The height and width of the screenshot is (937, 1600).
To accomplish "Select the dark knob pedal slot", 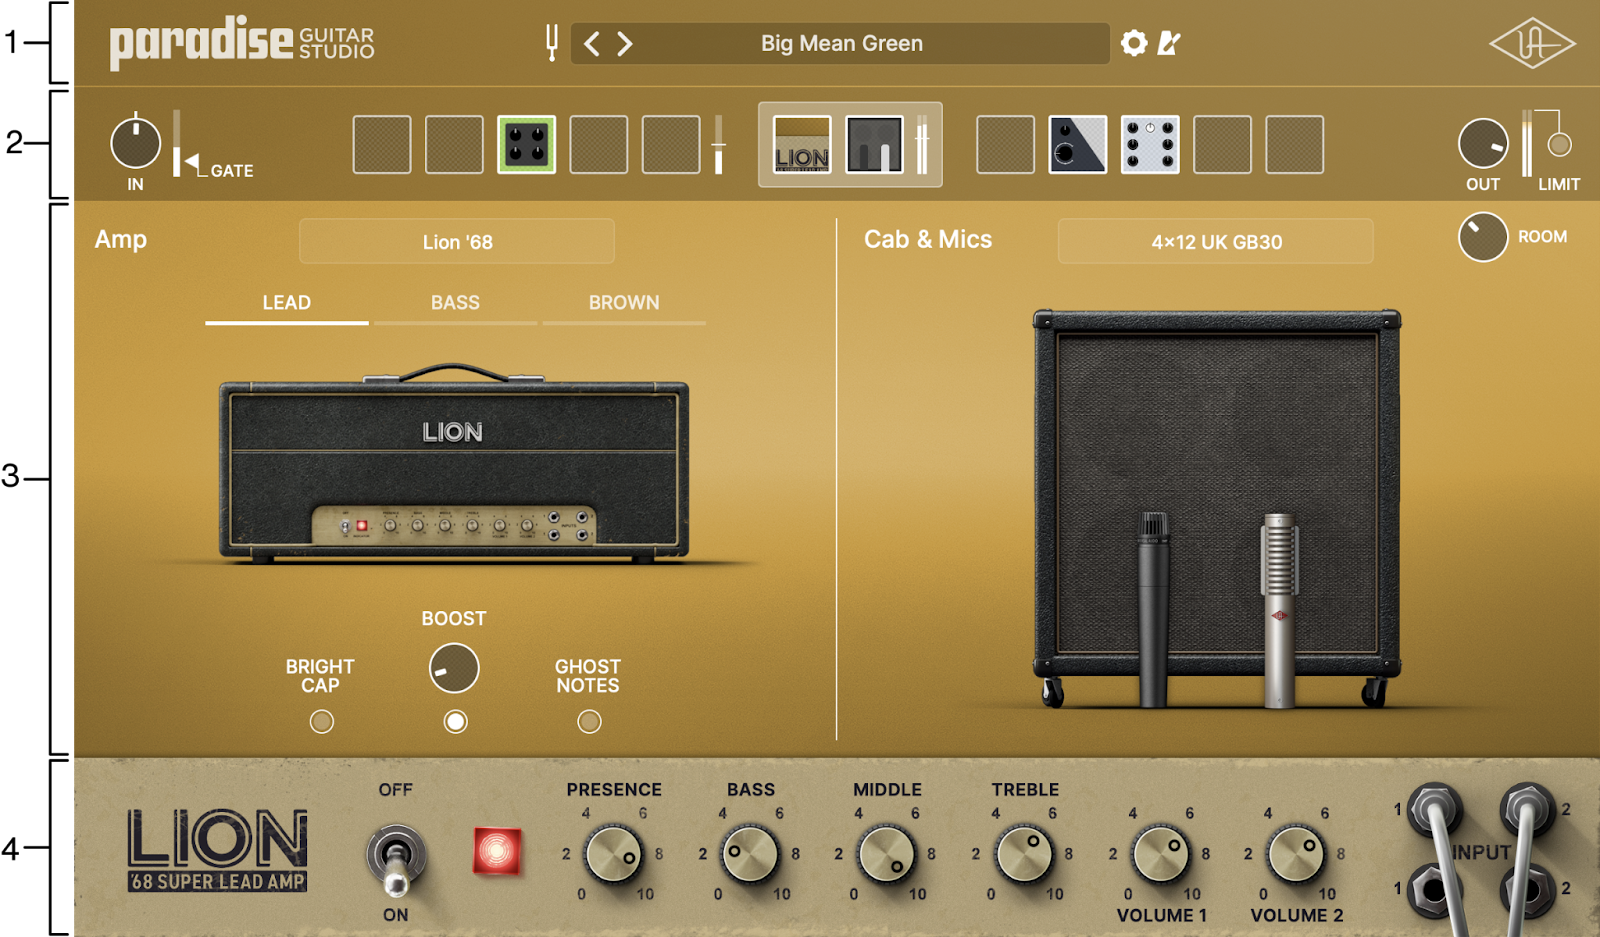I will coord(1077,145).
